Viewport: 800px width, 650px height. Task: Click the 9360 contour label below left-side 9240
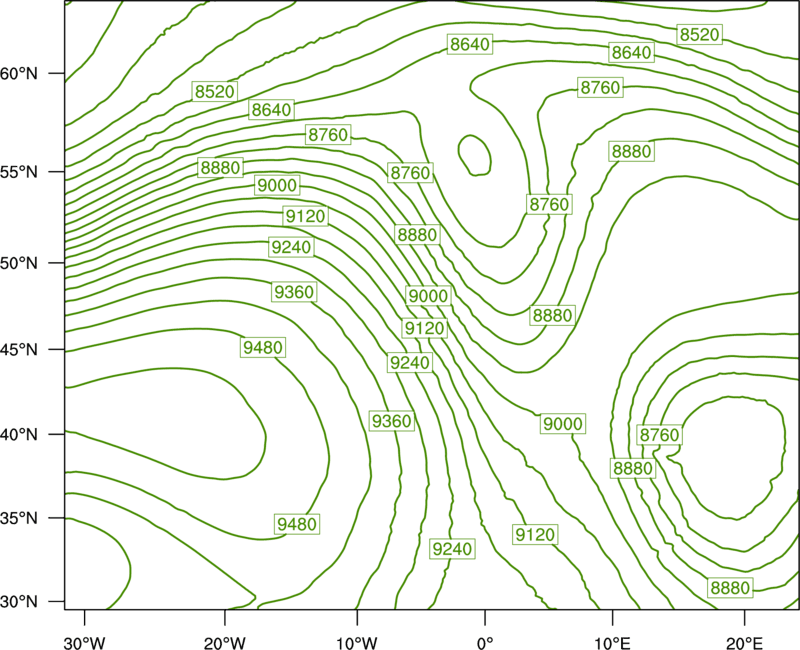294,292
